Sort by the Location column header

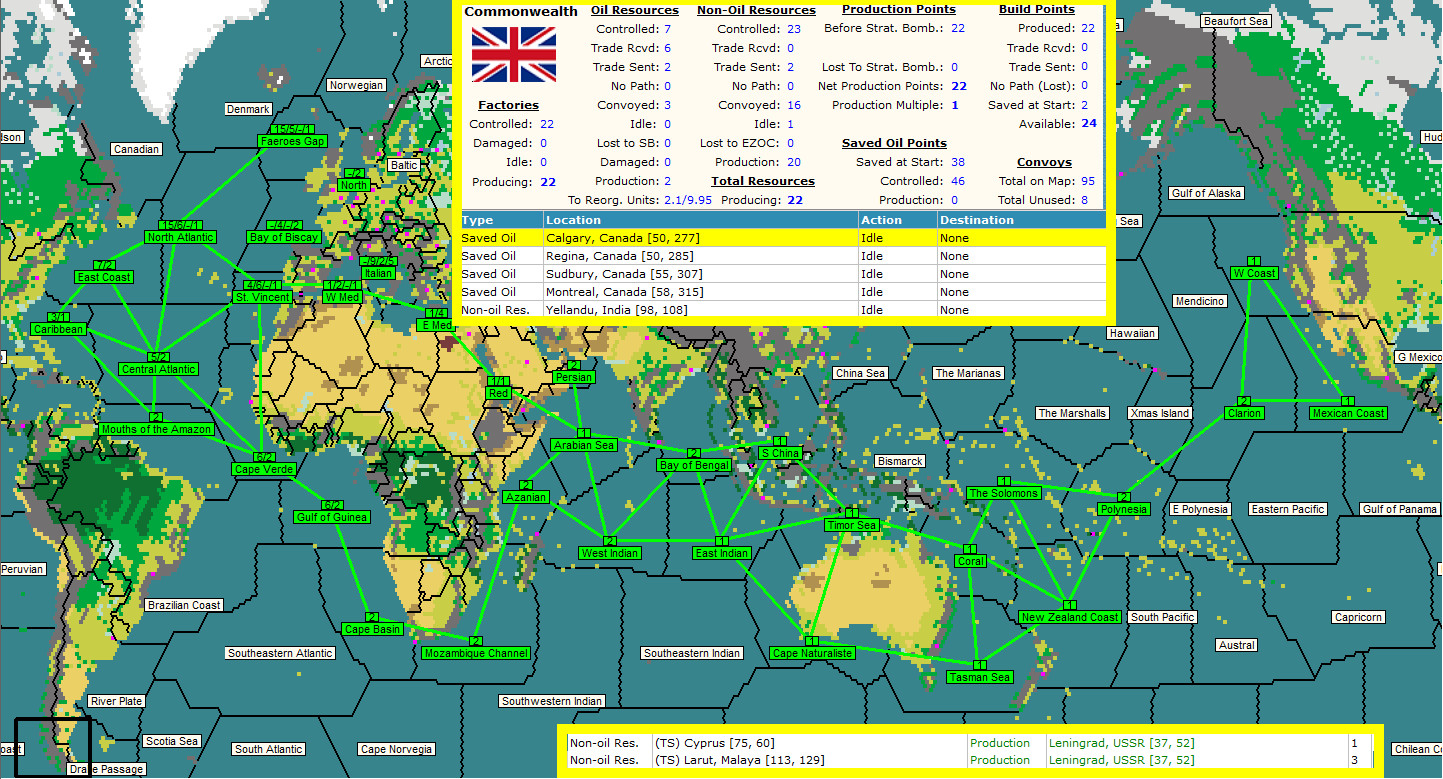tap(700, 220)
